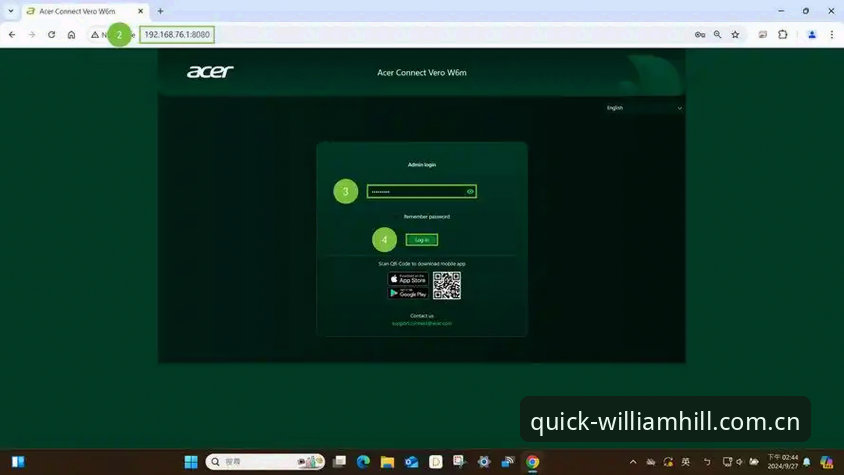Expand the tab search dropdown arrow

coord(11,11)
